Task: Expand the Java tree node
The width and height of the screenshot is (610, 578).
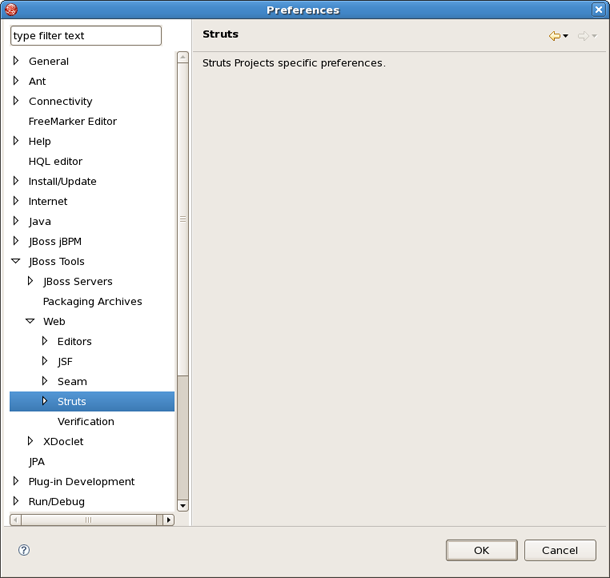Action: tap(16, 221)
